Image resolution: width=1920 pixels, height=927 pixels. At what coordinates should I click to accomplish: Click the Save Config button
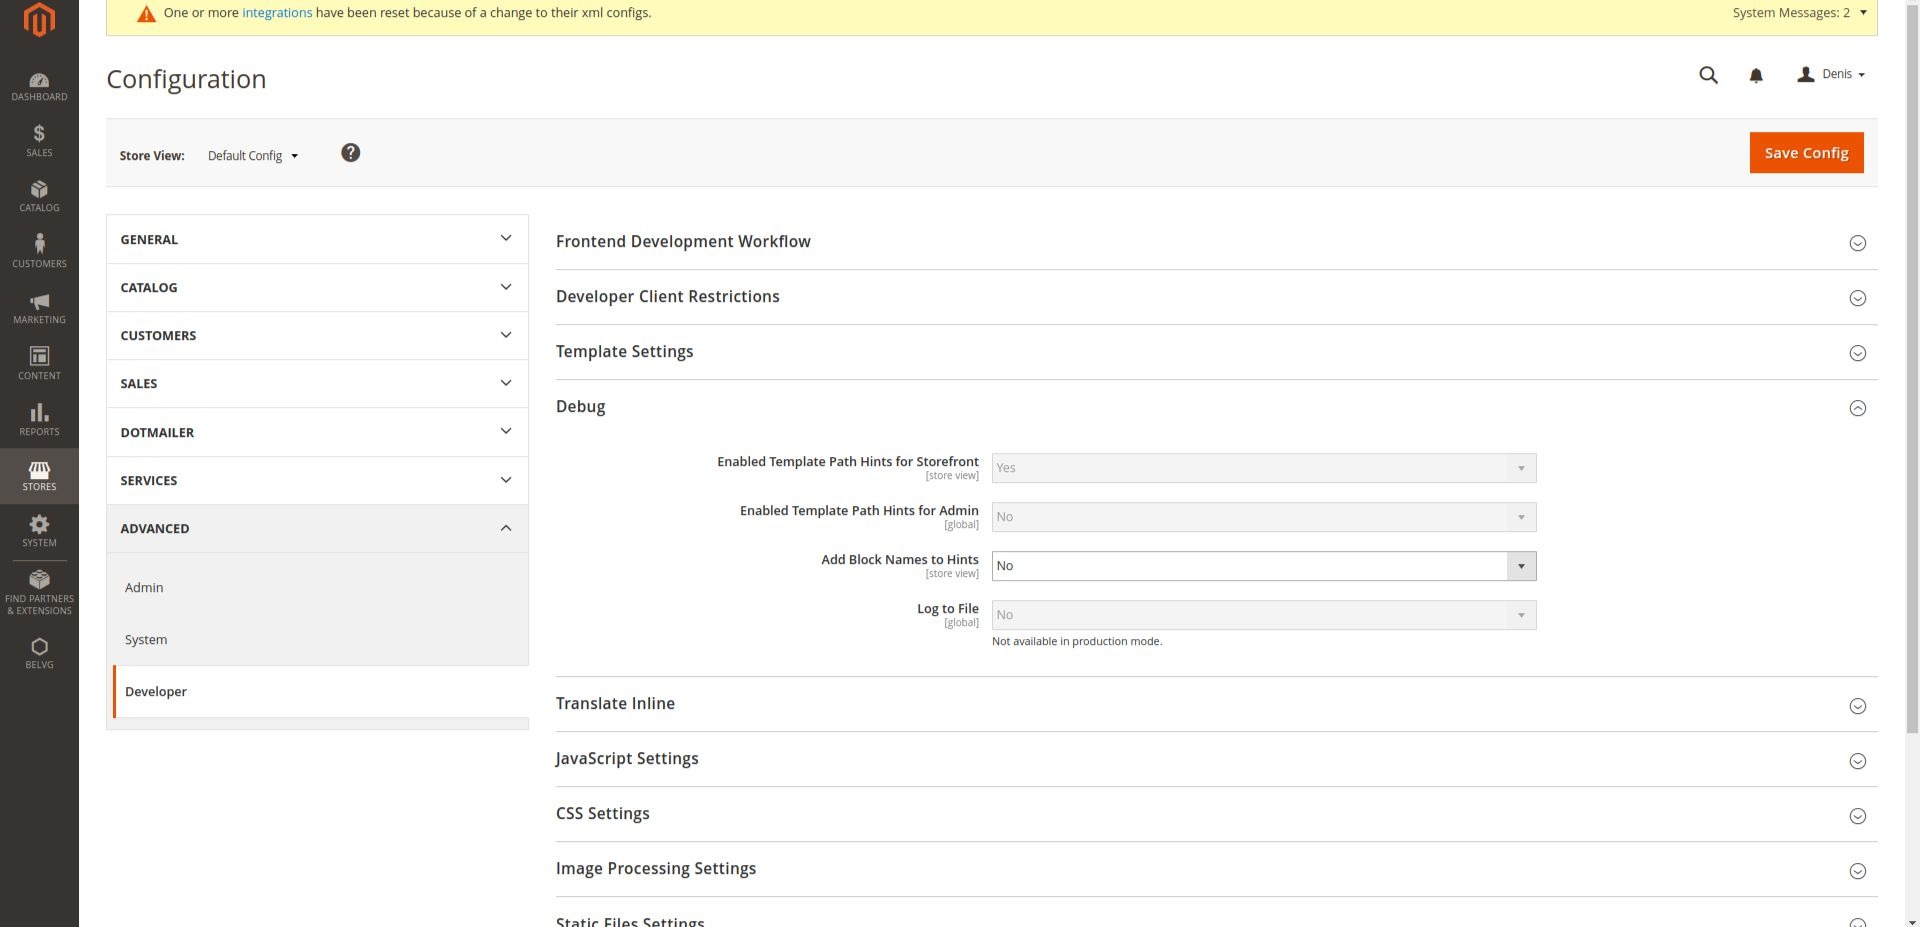tap(1805, 153)
